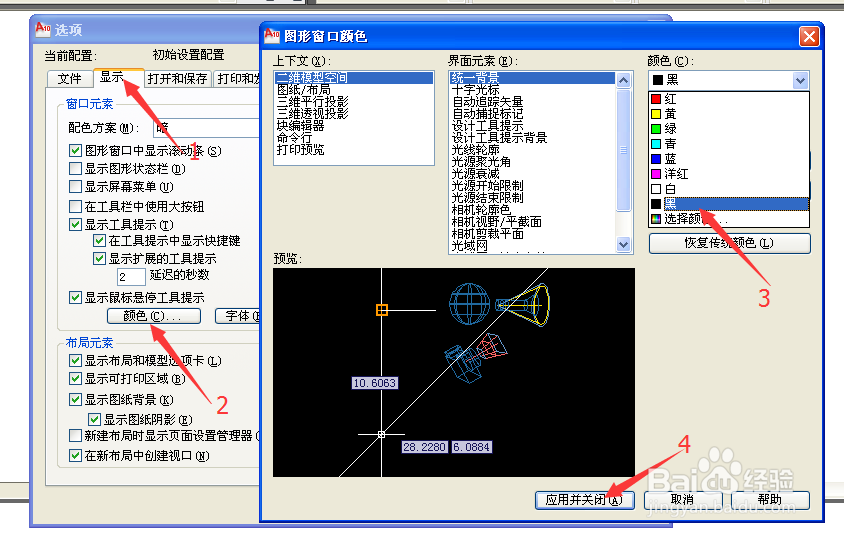The height and width of the screenshot is (537, 844).
Task: Open the 打开和保存 tab
Action: point(178,79)
